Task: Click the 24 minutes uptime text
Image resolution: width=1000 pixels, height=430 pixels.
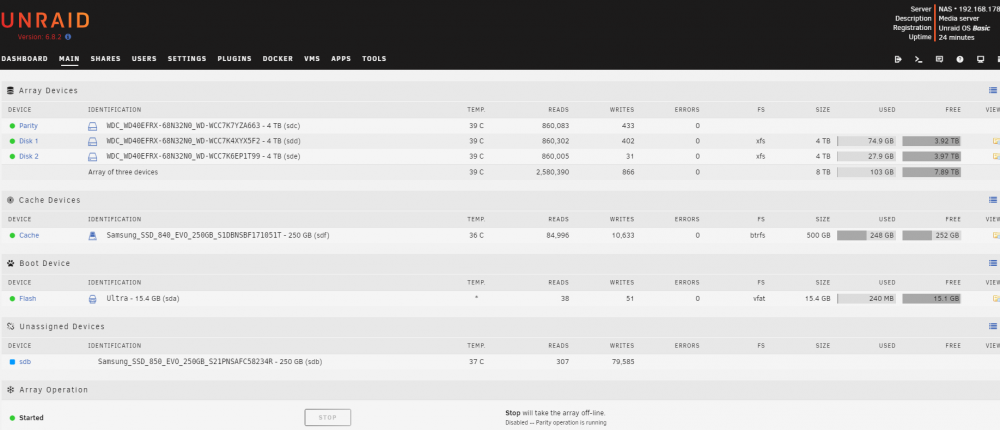Action: click(957, 38)
